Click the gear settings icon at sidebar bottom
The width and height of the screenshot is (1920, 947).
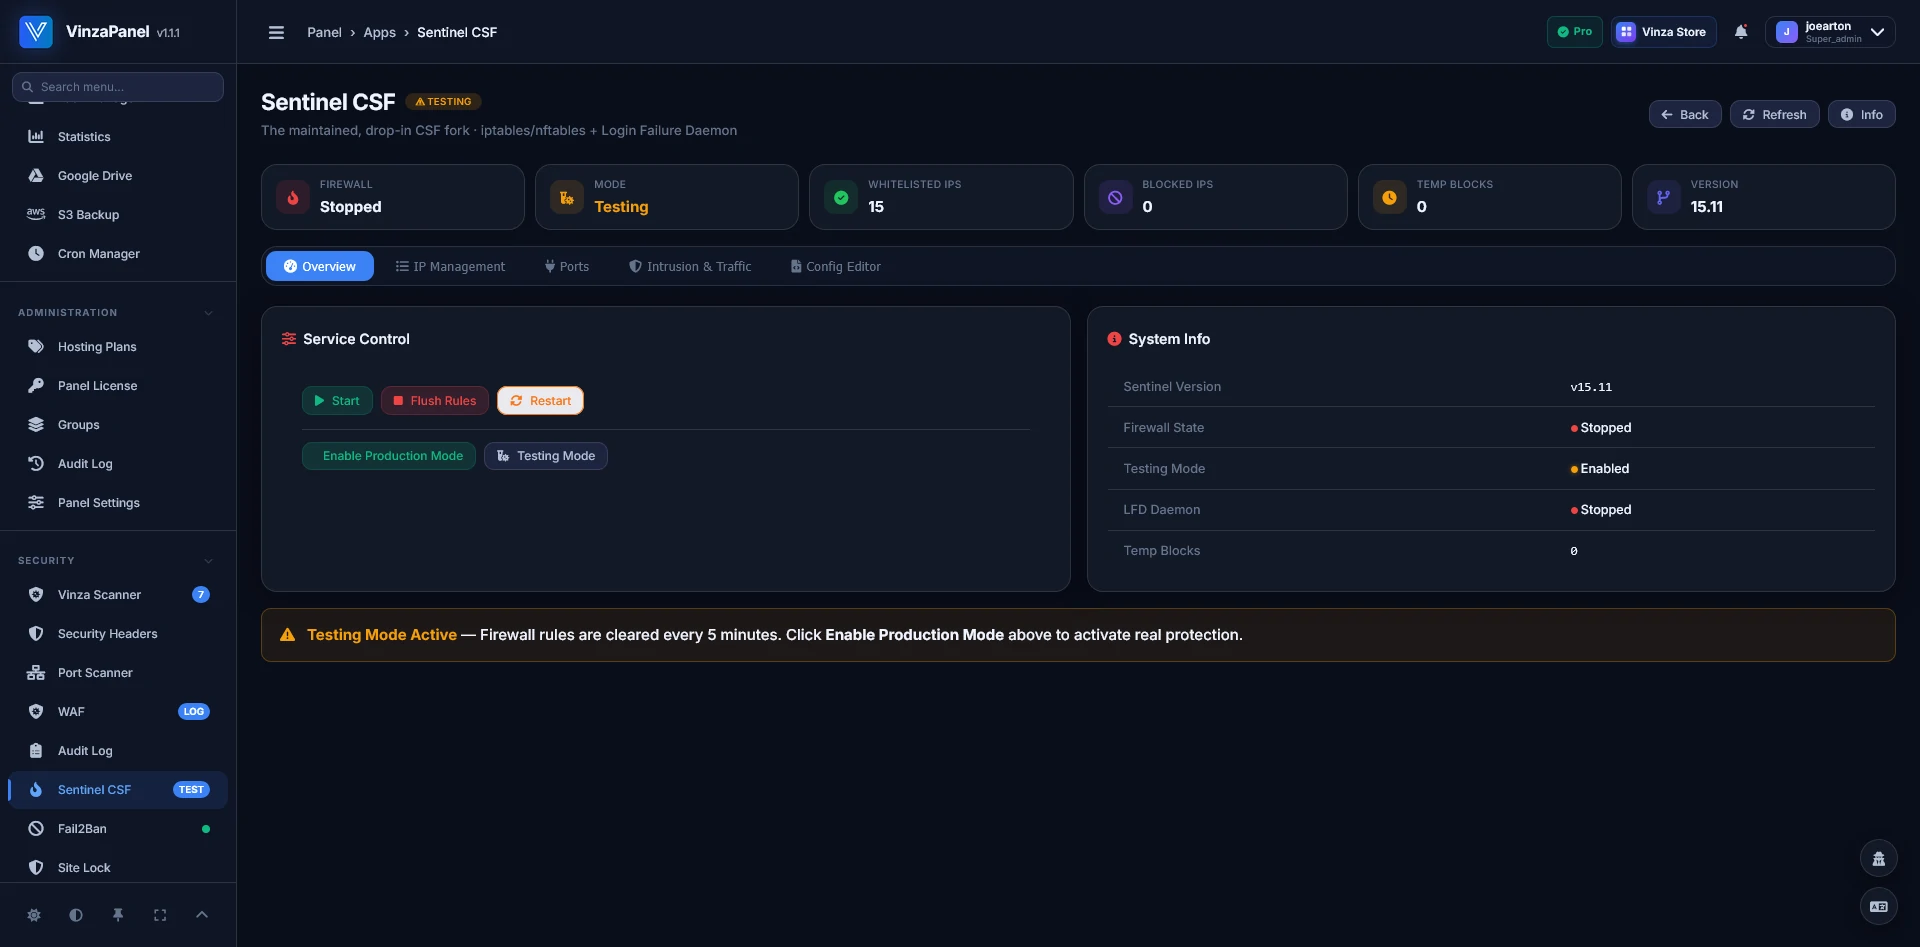(34, 915)
